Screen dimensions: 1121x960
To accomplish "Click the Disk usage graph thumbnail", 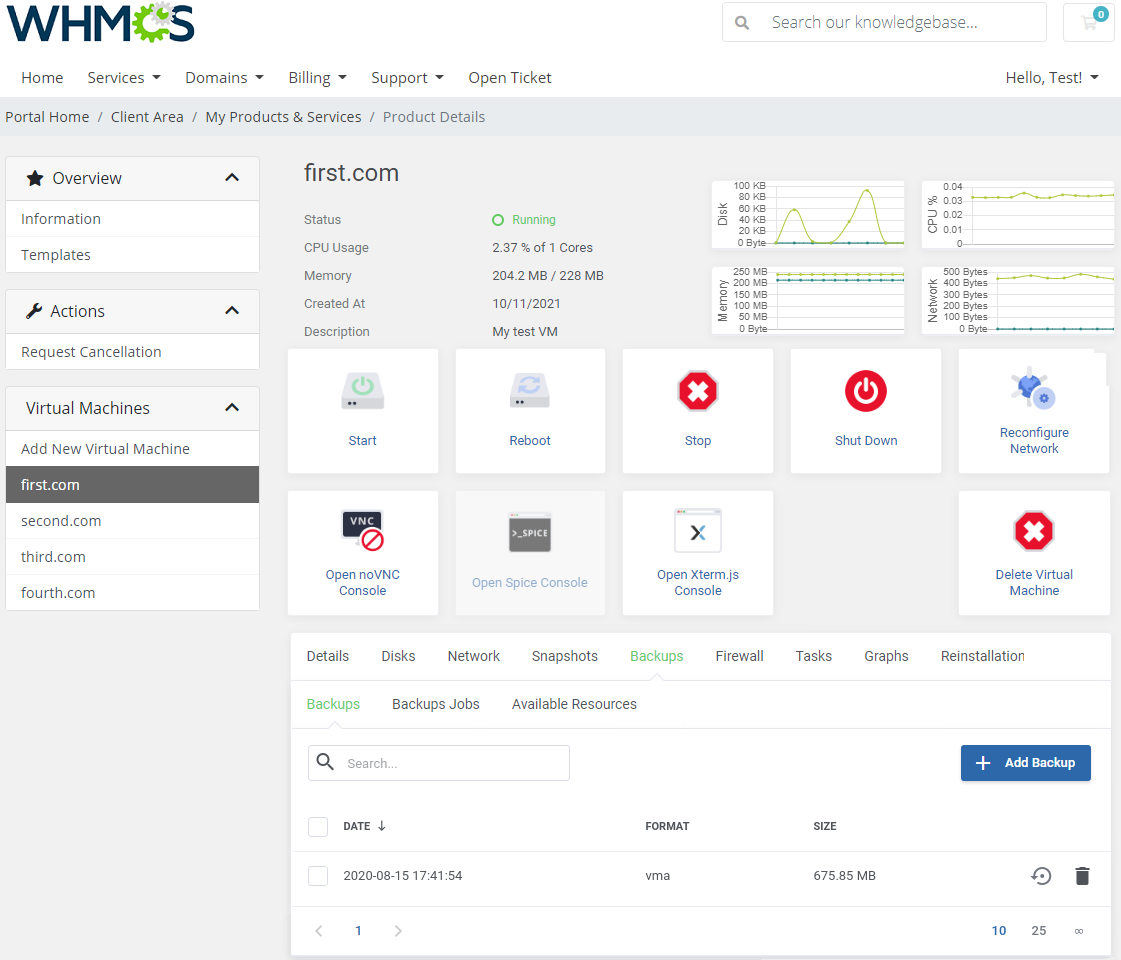I will click(808, 214).
